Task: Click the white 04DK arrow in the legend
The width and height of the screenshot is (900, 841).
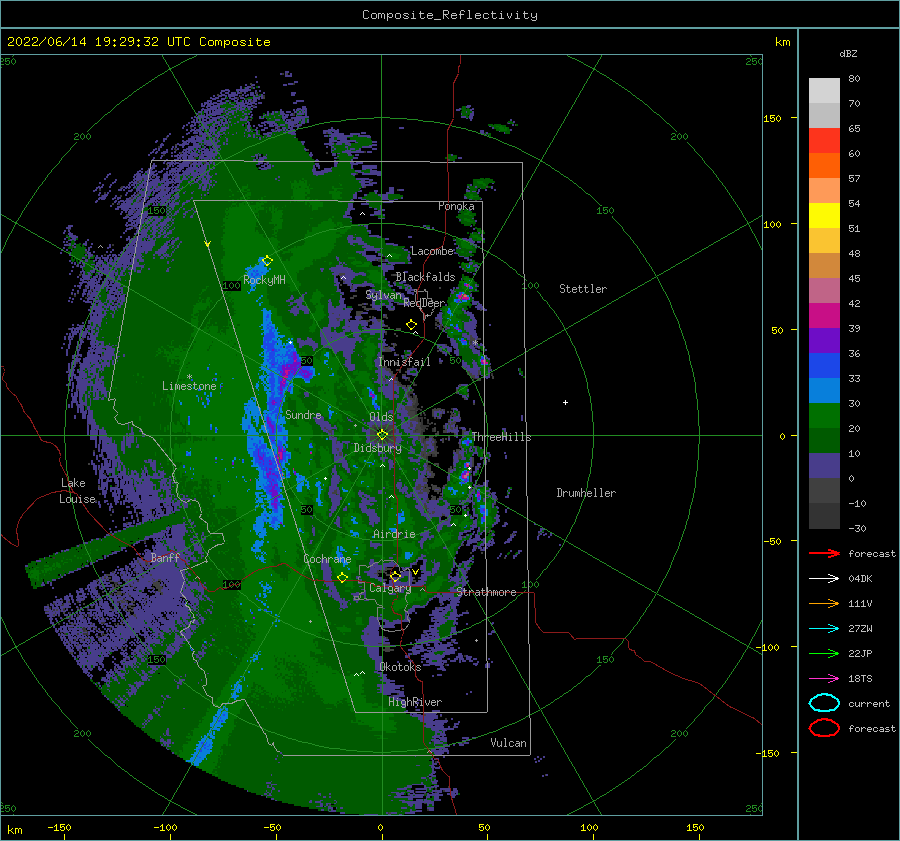Action: point(824,578)
